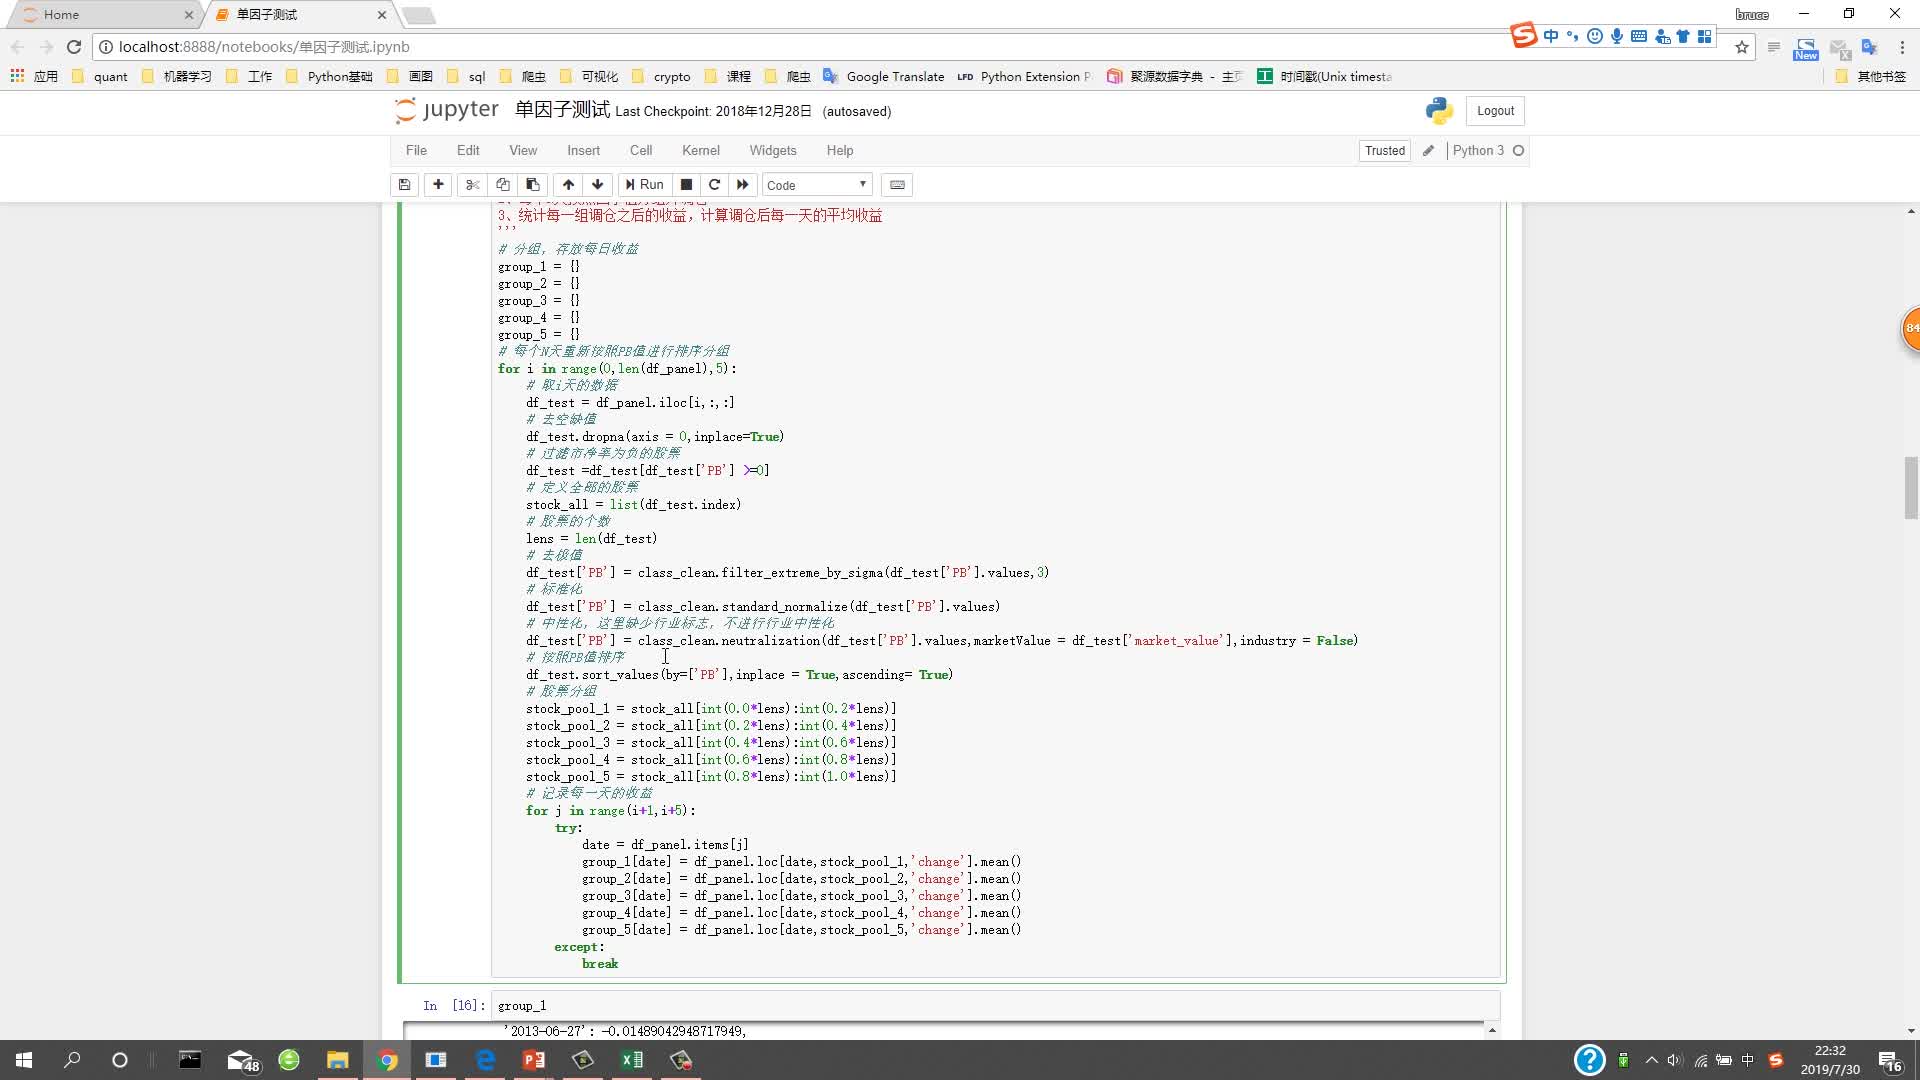Image resolution: width=1920 pixels, height=1080 pixels.
Task: Restart the kernel circular arrow icon
Action: click(714, 185)
